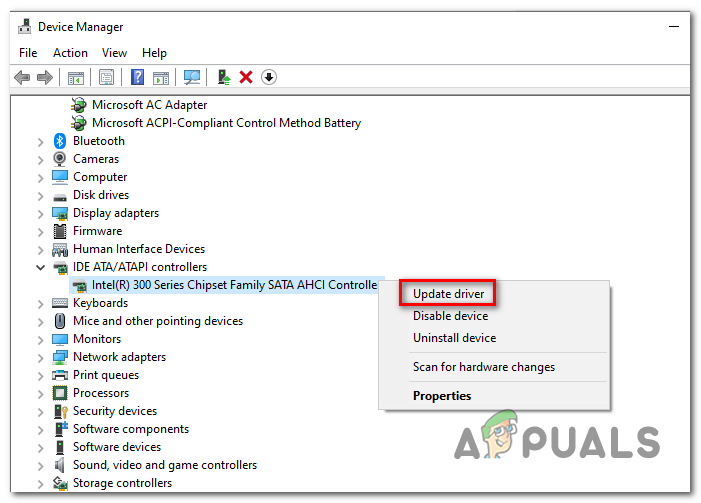This screenshot has height=503, width=701.
Task: Click the Mice and other pointing devices icon
Action: coord(59,321)
